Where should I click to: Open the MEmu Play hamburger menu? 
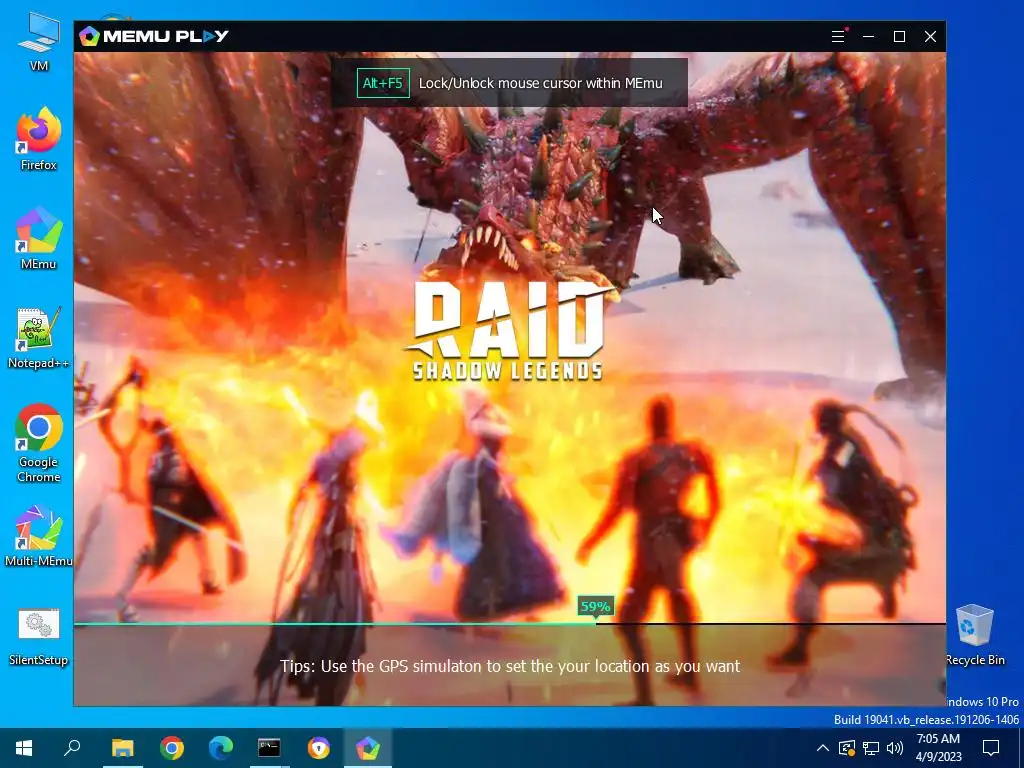click(x=838, y=37)
